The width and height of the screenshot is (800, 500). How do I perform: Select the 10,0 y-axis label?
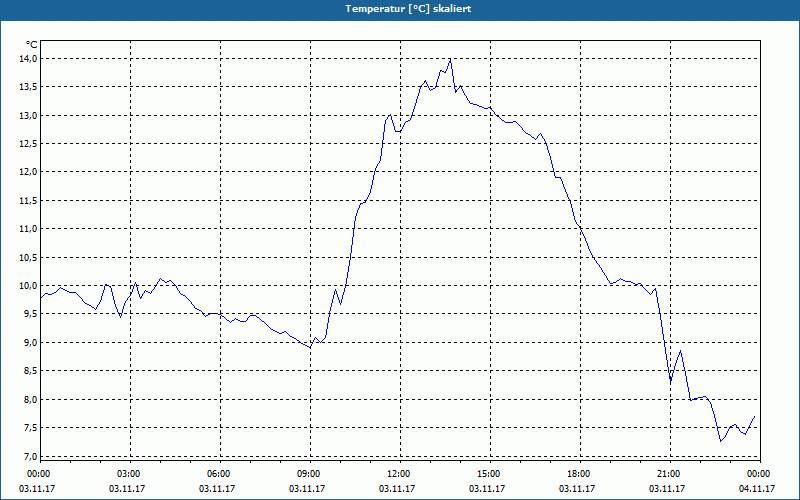pyautogui.click(x=29, y=285)
